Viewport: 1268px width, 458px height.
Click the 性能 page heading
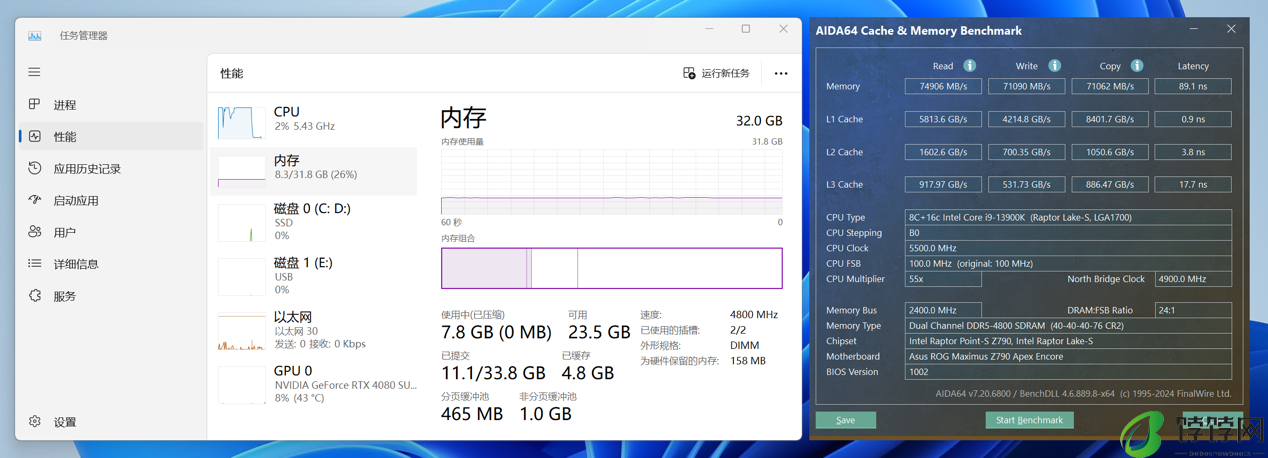pyautogui.click(x=232, y=73)
